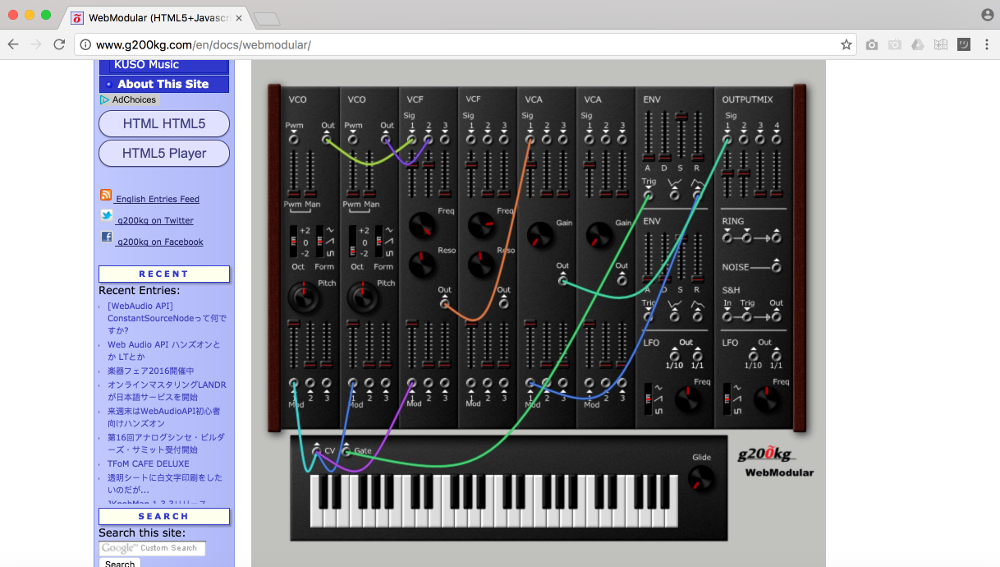Click upper ENV's Trig jack
Screen dimensions: 1000x567
pyautogui.click(x=649, y=195)
